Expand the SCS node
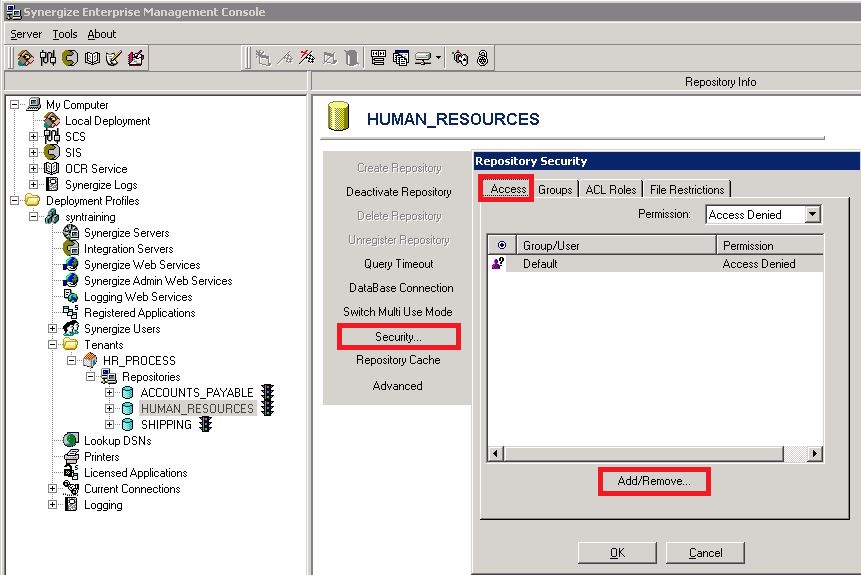 point(33,136)
